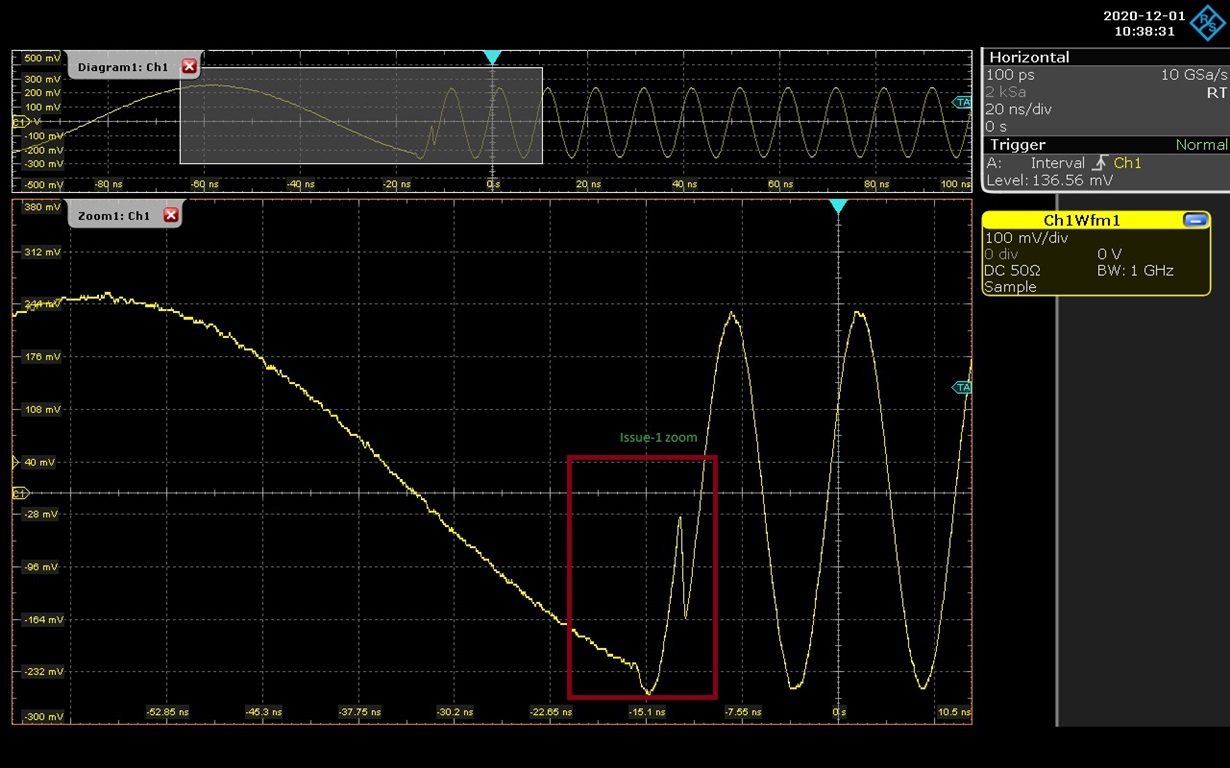This screenshot has height=768, width=1230.
Task: Click the zoom area rectangle in Diagram1
Action: (x=361, y=116)
